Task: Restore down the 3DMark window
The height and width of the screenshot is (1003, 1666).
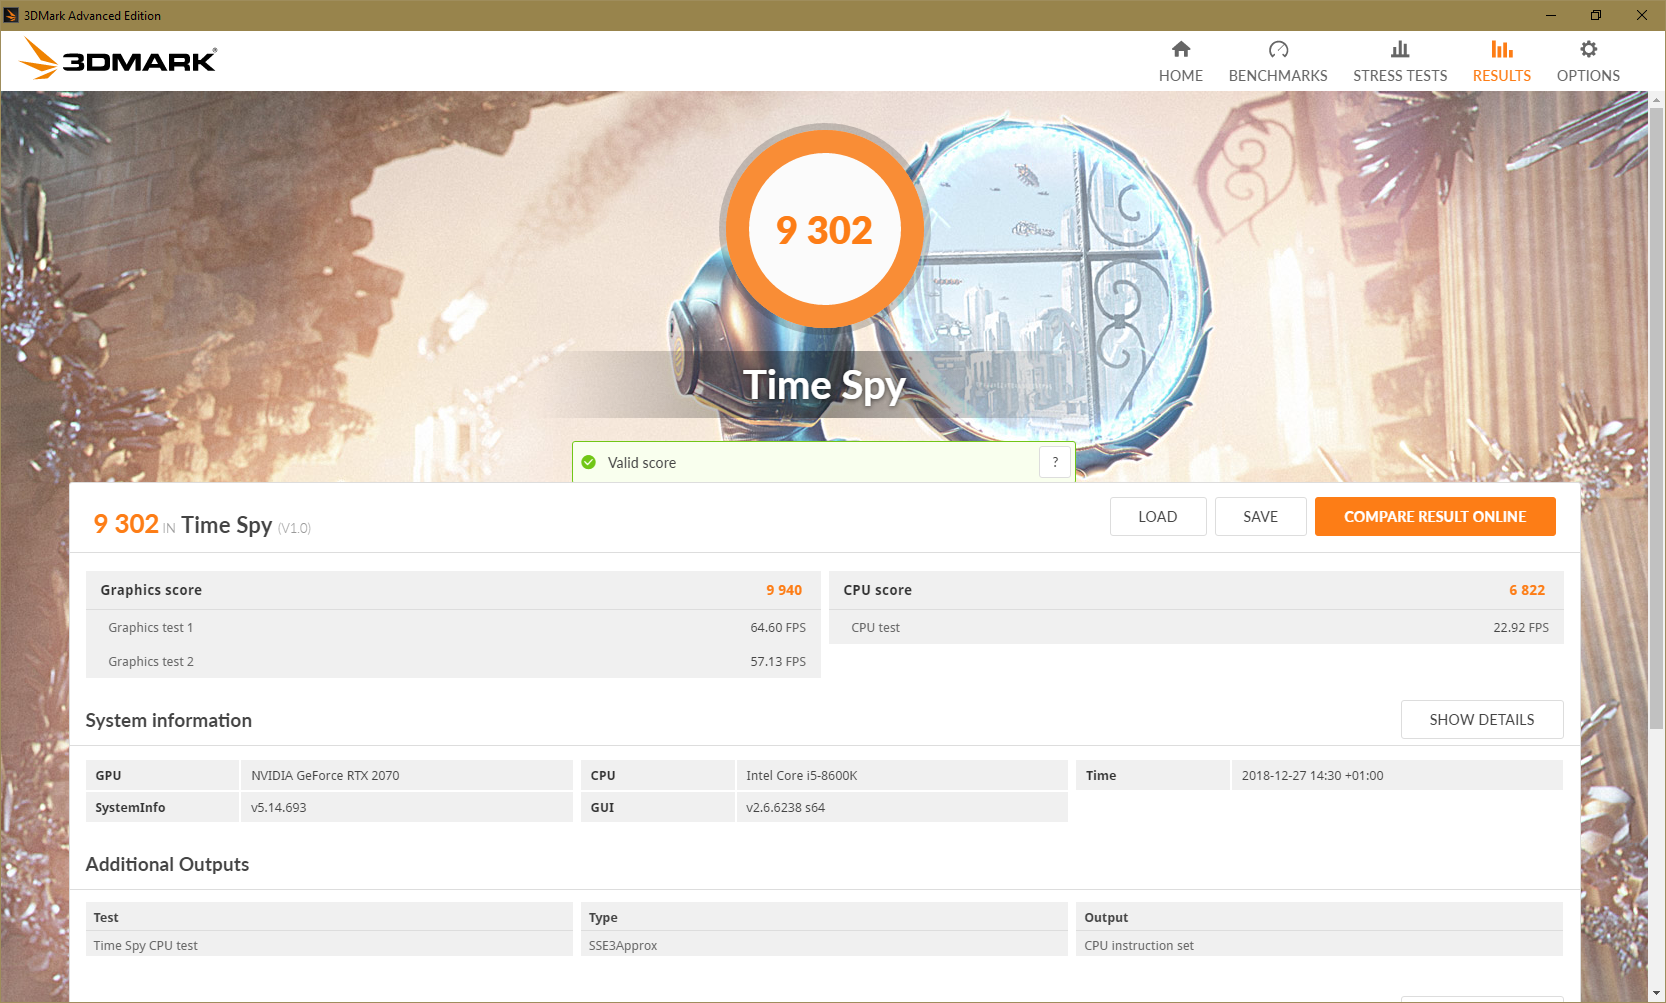Action: [x=1596, y=15]
